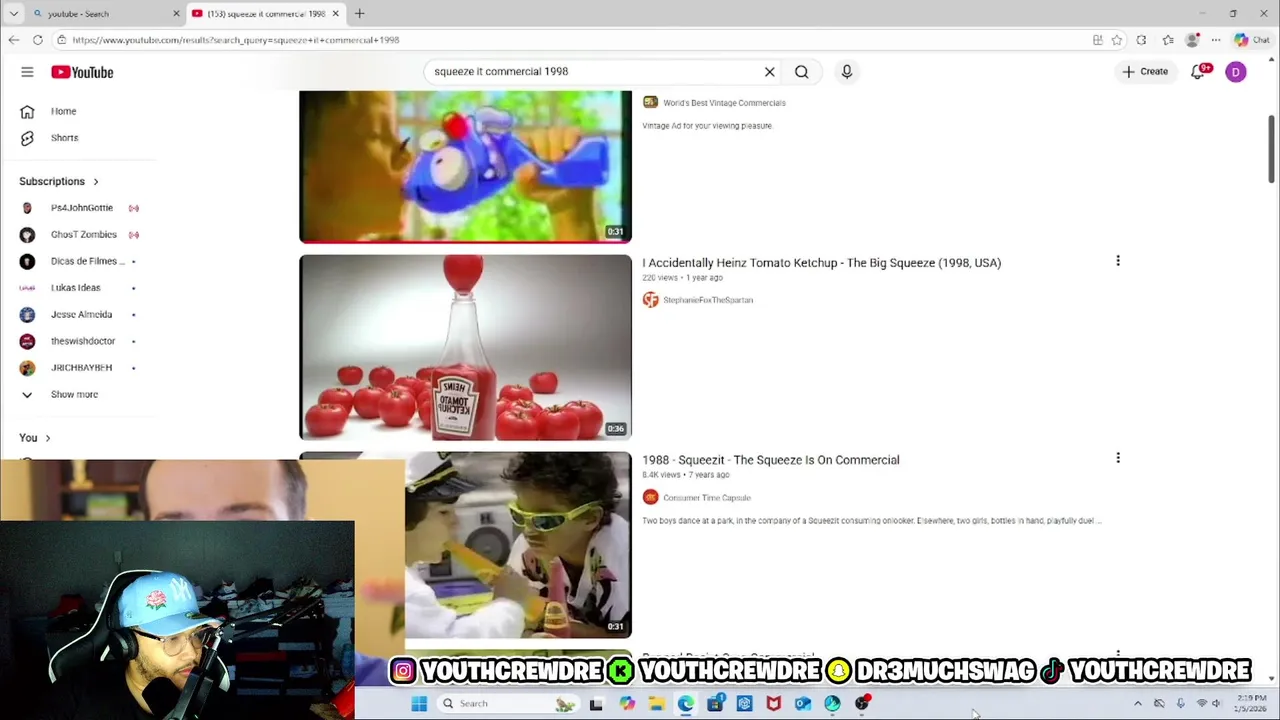Screen dimensions: 1280x720
Task: Open the Wi-Fi network icon in tray
Action: tap(1201, 703)
